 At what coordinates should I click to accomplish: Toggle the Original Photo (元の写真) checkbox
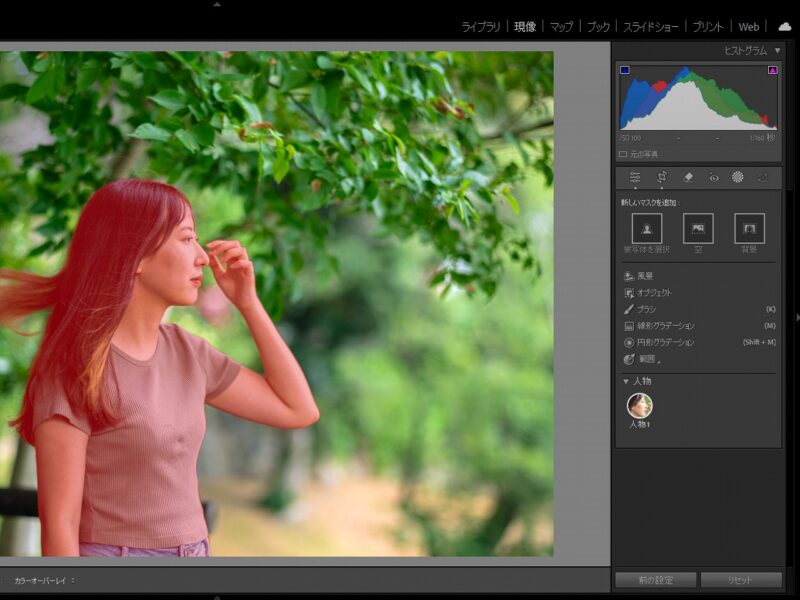[x=624, y=154]
